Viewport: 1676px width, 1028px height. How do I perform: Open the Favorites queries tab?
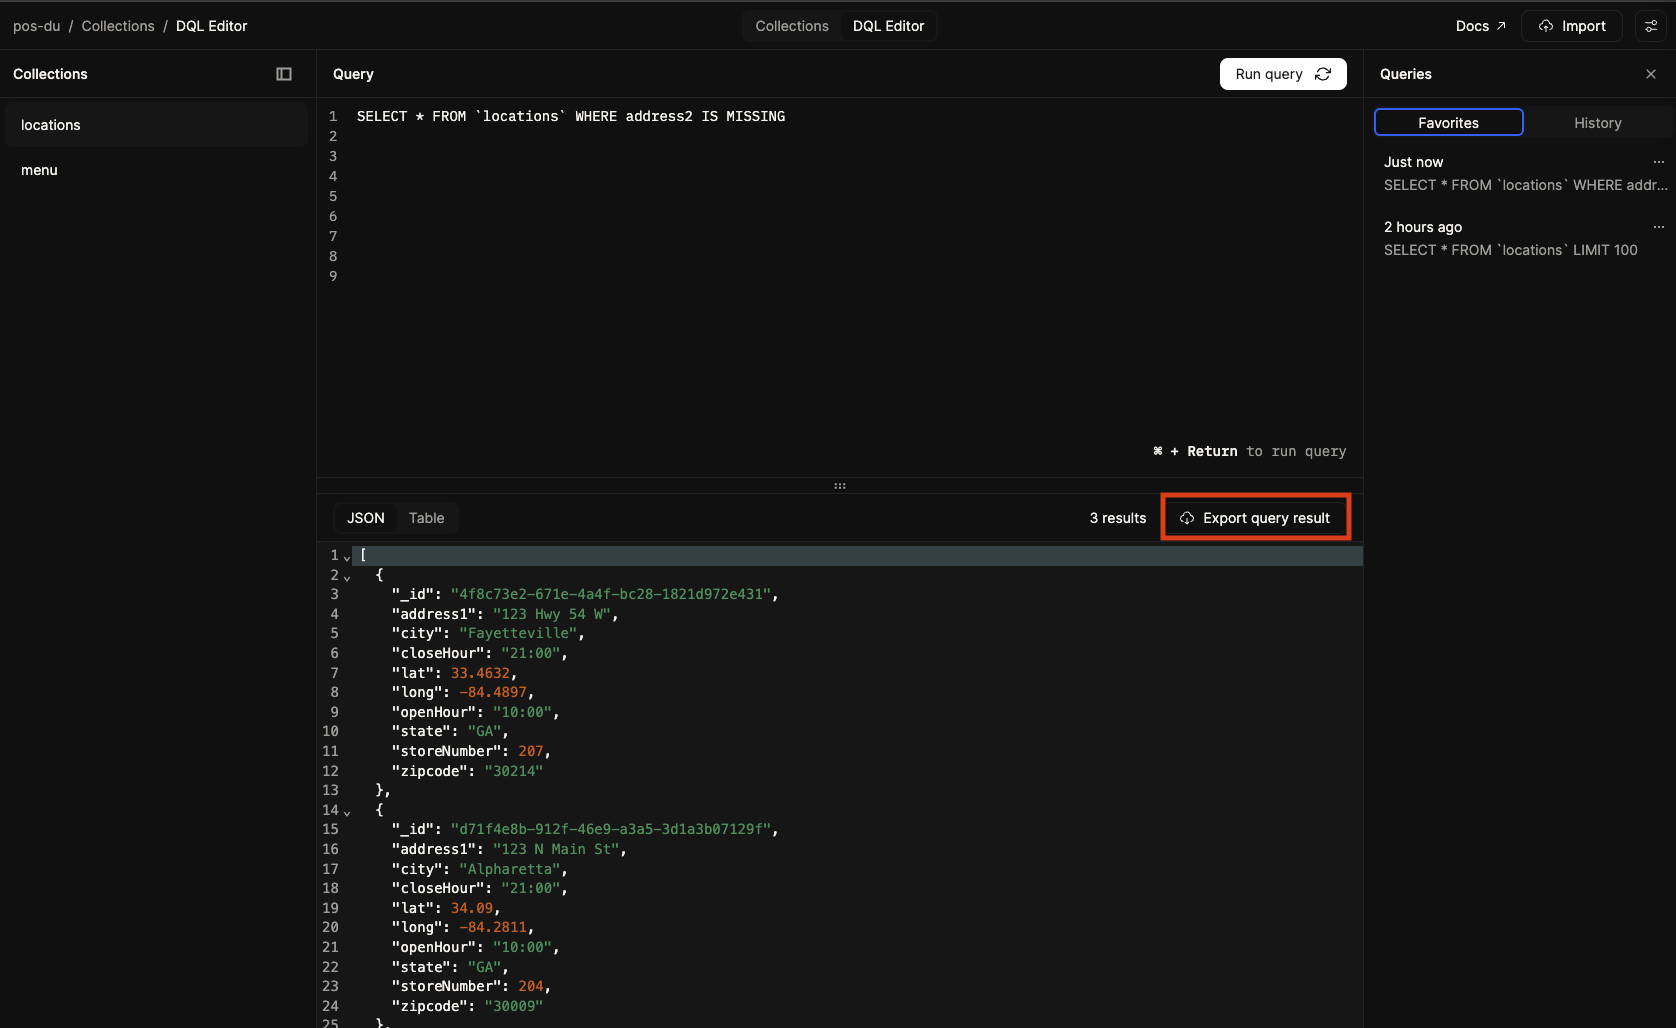(x=1448, y=123)
